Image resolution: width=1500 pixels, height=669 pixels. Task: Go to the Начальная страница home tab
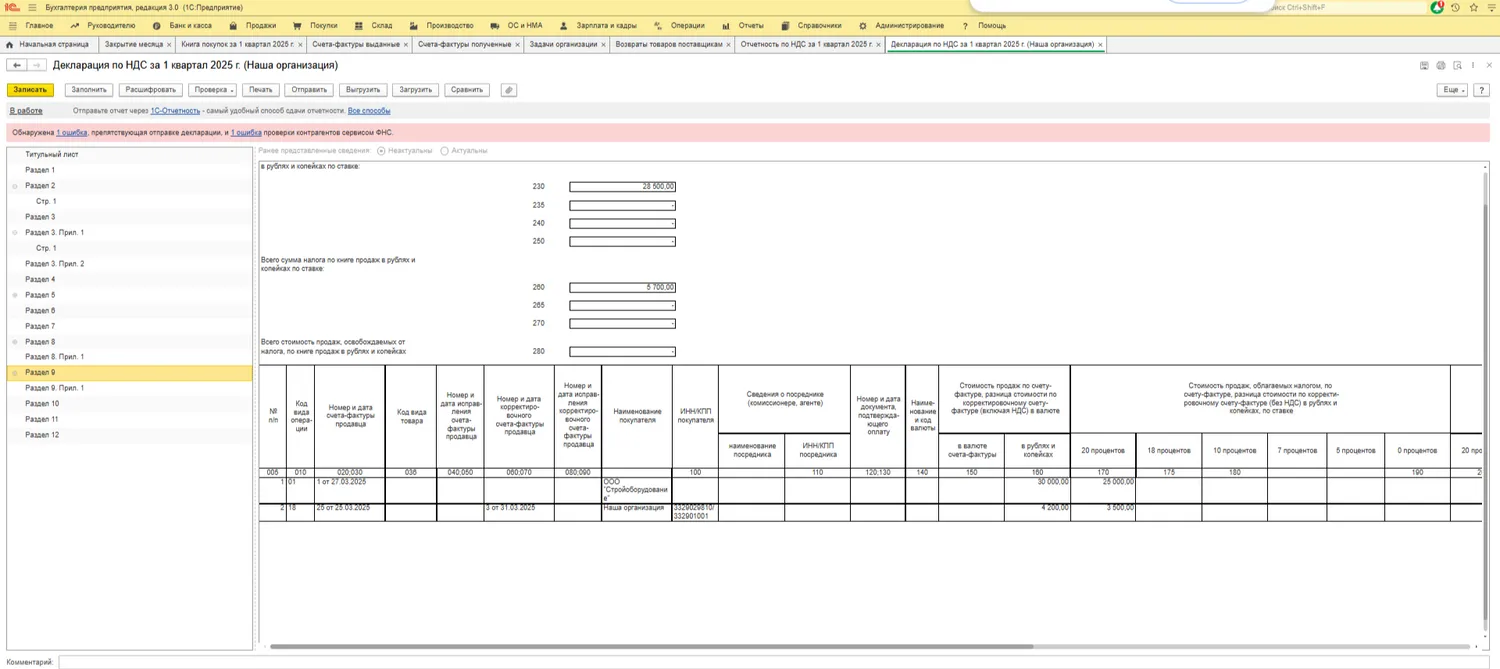tap(48, 45)
